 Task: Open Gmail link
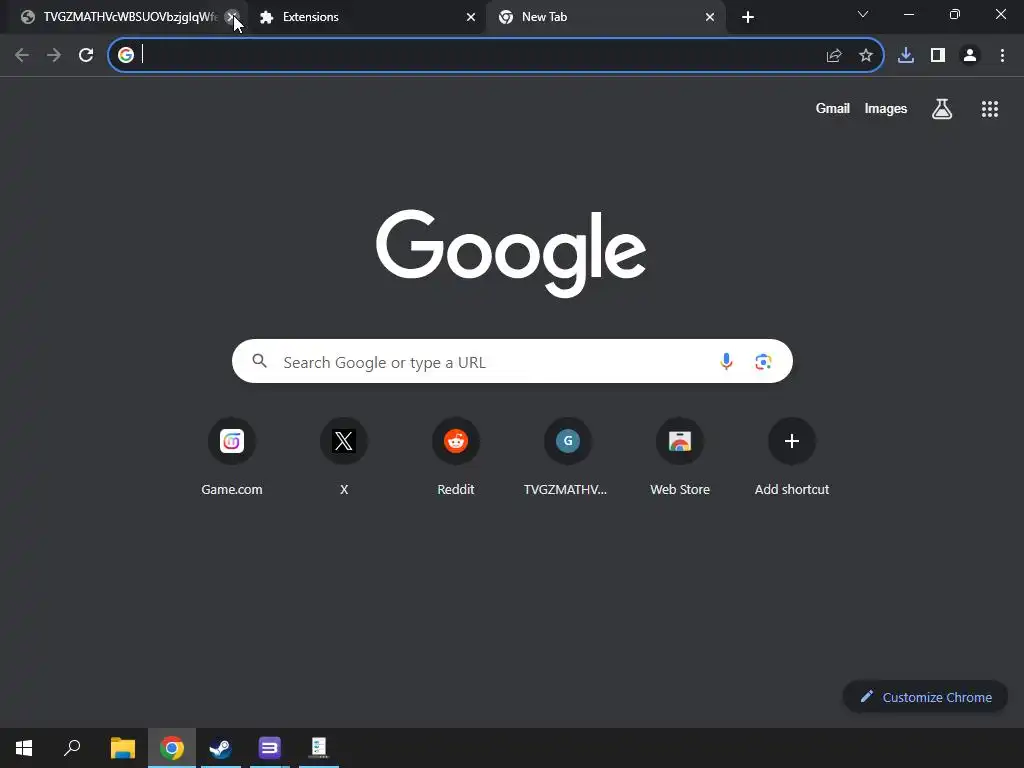[x=833, y=108]
